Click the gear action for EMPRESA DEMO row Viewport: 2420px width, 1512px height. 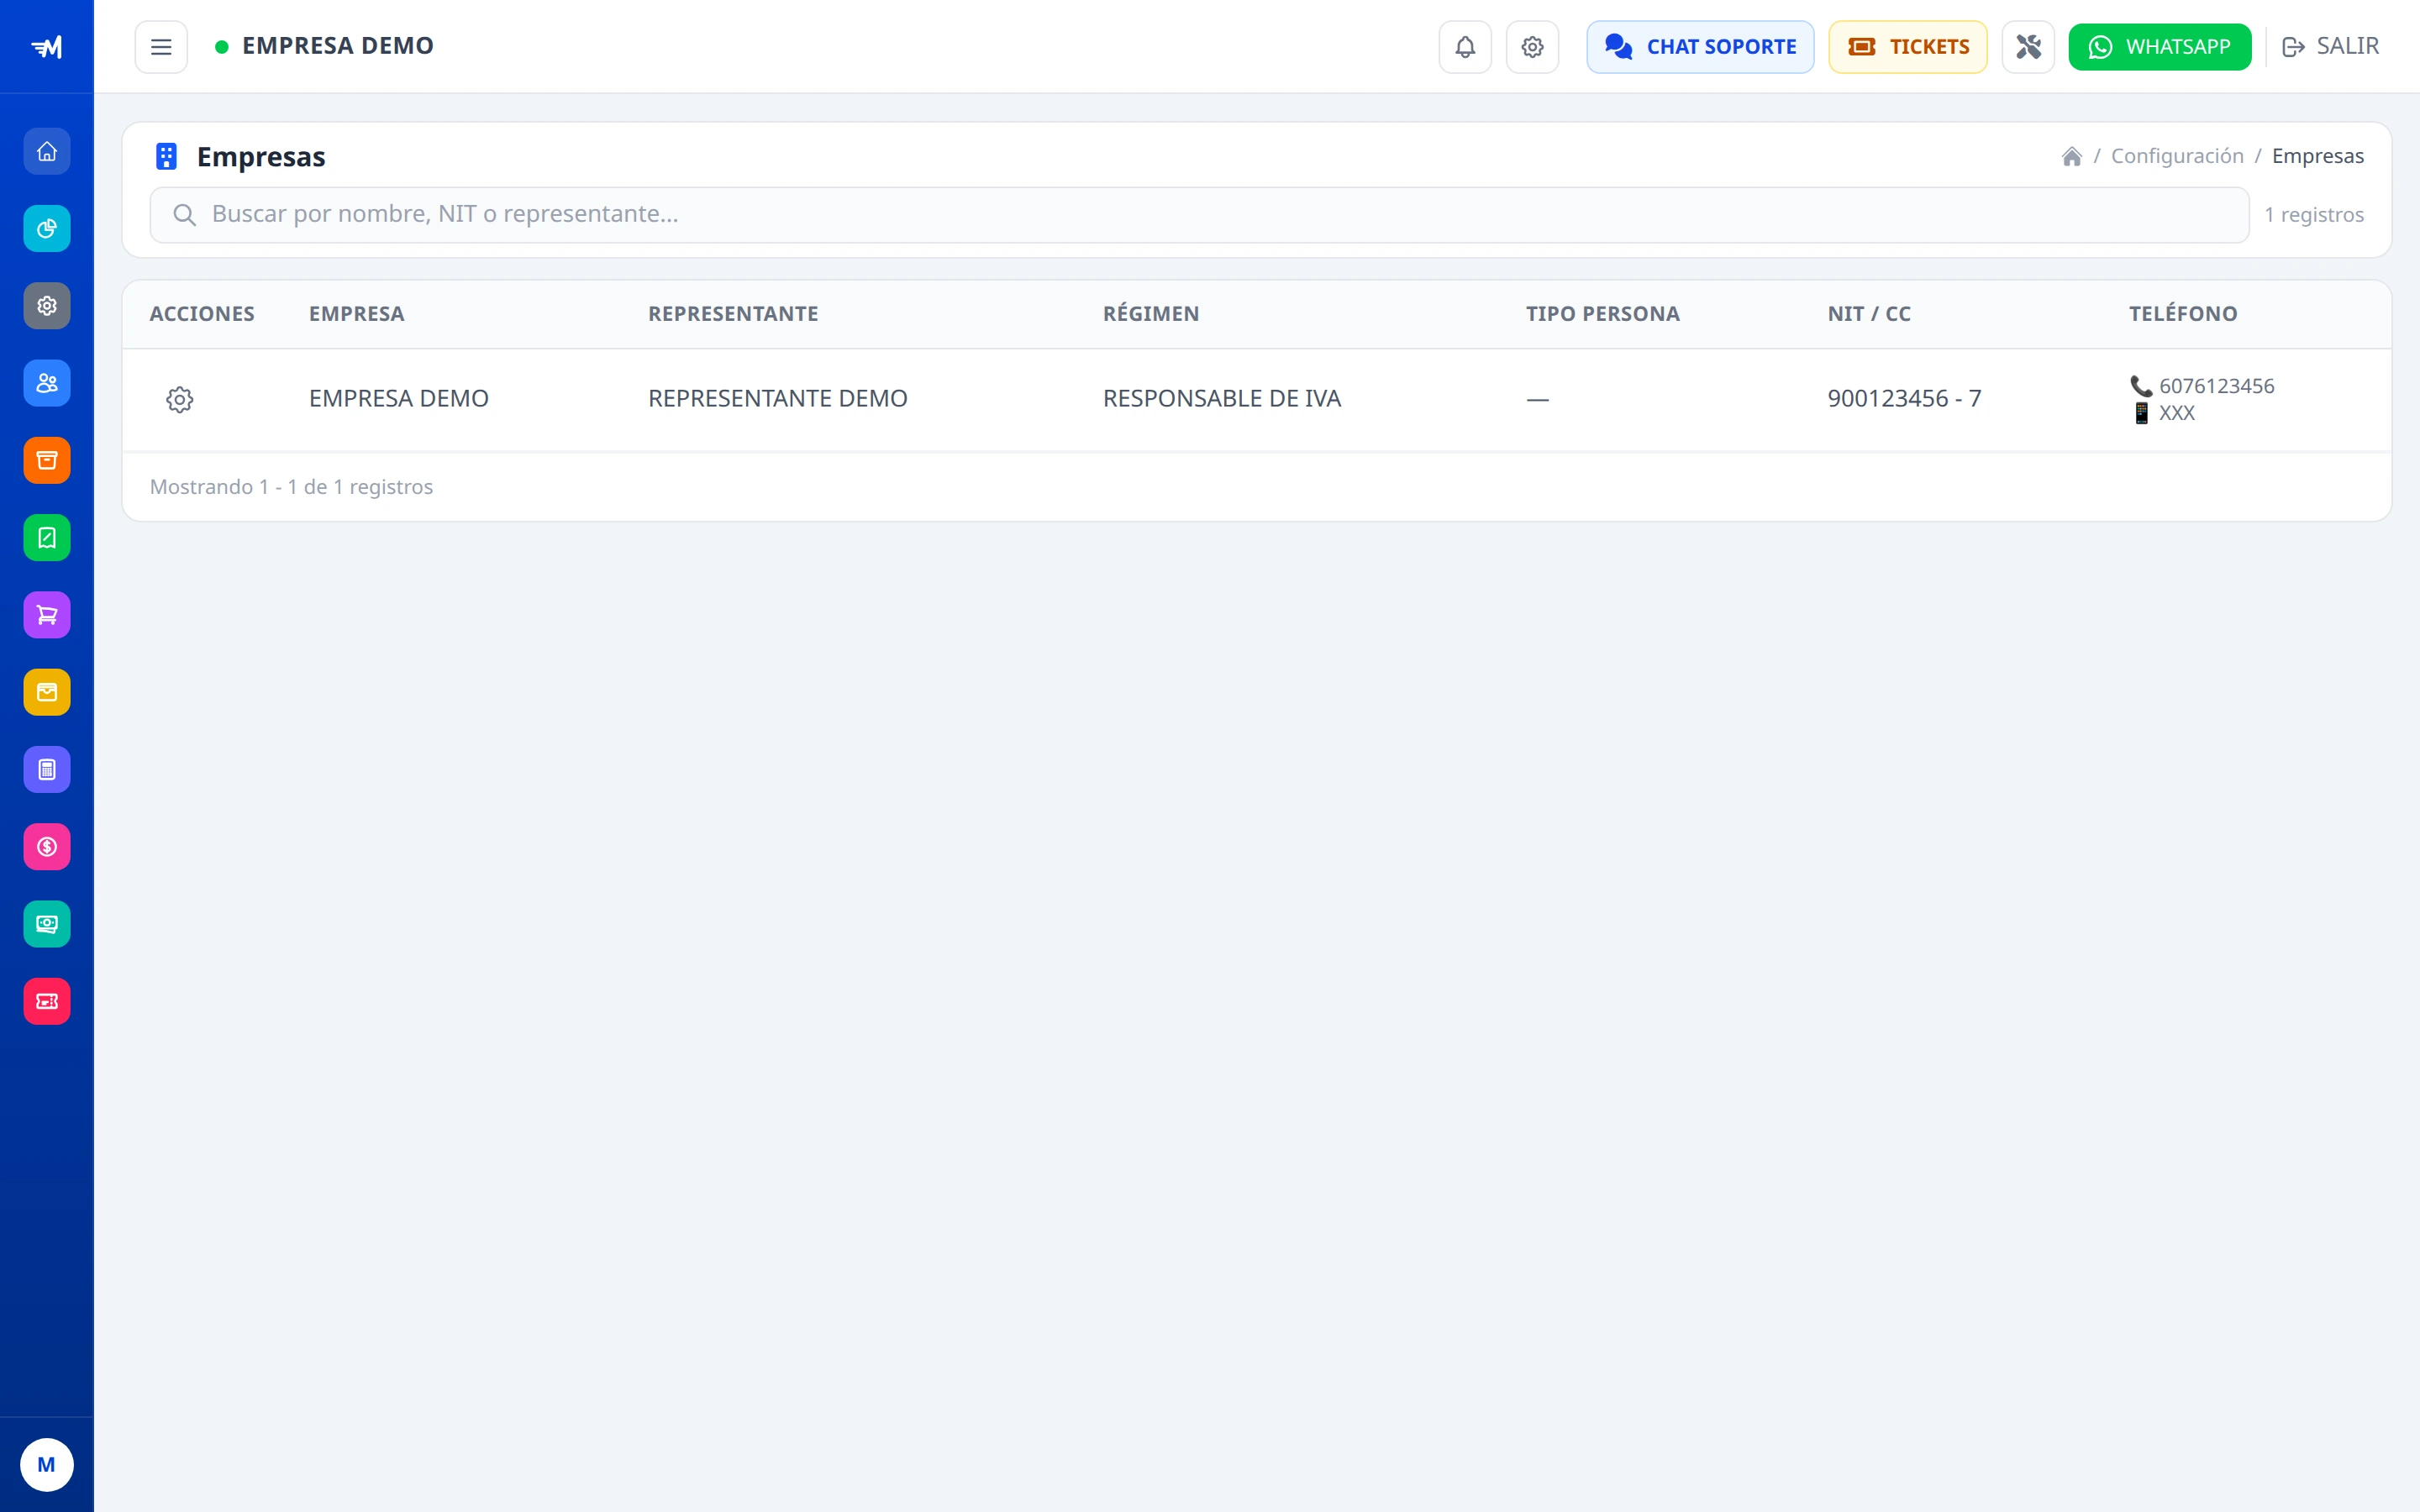[x=180, y=400]
